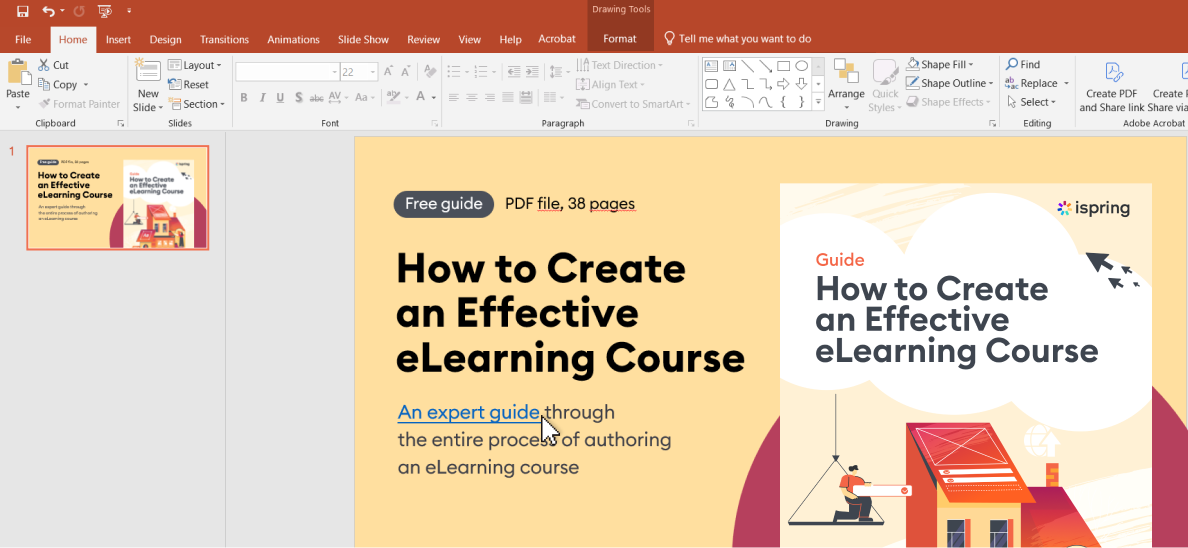Open the Replace dropdown arrow
Image resolution: width=1188 pixels, height=548 pixels.
tap(1066, 83)
